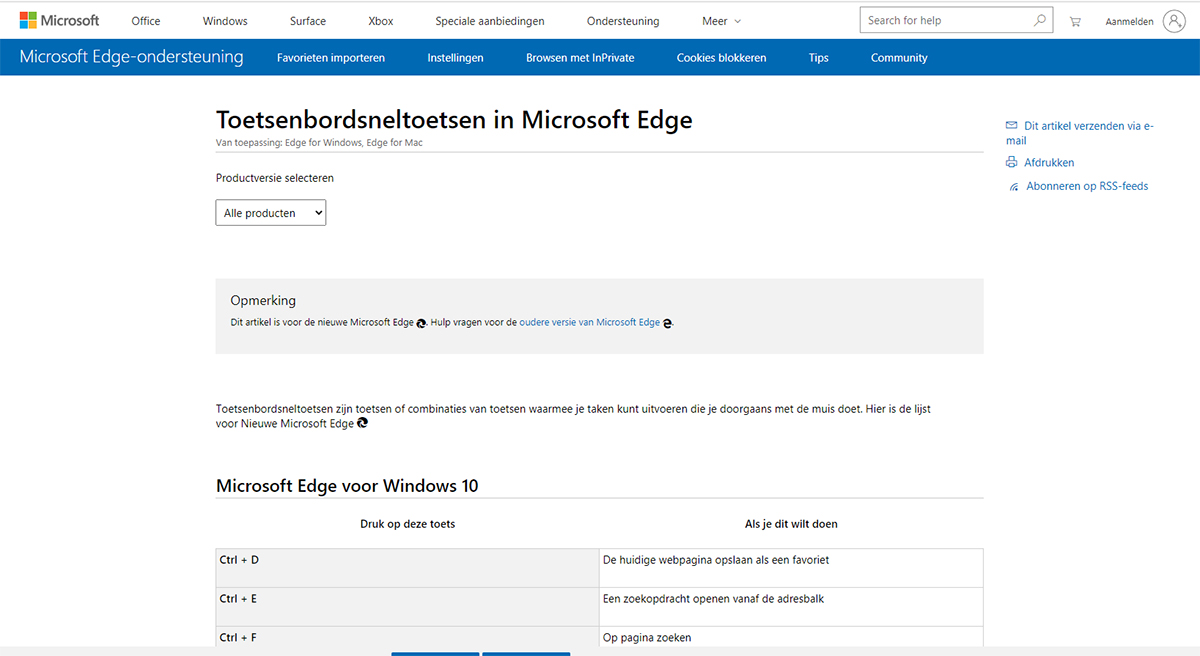Screen dimensions: 1200x656
Task: Go to Instellingen tab
Action: (x=455, y=58)
